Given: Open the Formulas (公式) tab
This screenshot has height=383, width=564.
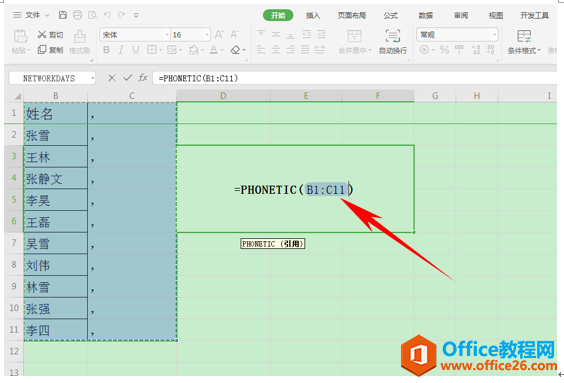Looking at the screenshot, I should pos(390,15).
